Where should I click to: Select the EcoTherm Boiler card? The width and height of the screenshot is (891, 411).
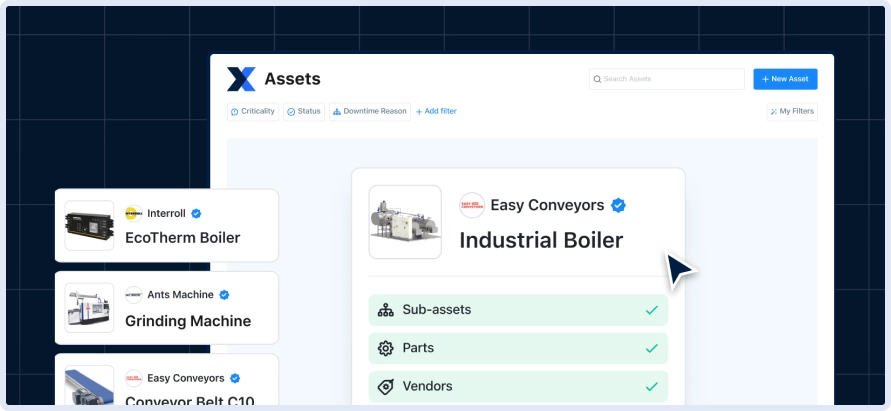click(166, 225)
